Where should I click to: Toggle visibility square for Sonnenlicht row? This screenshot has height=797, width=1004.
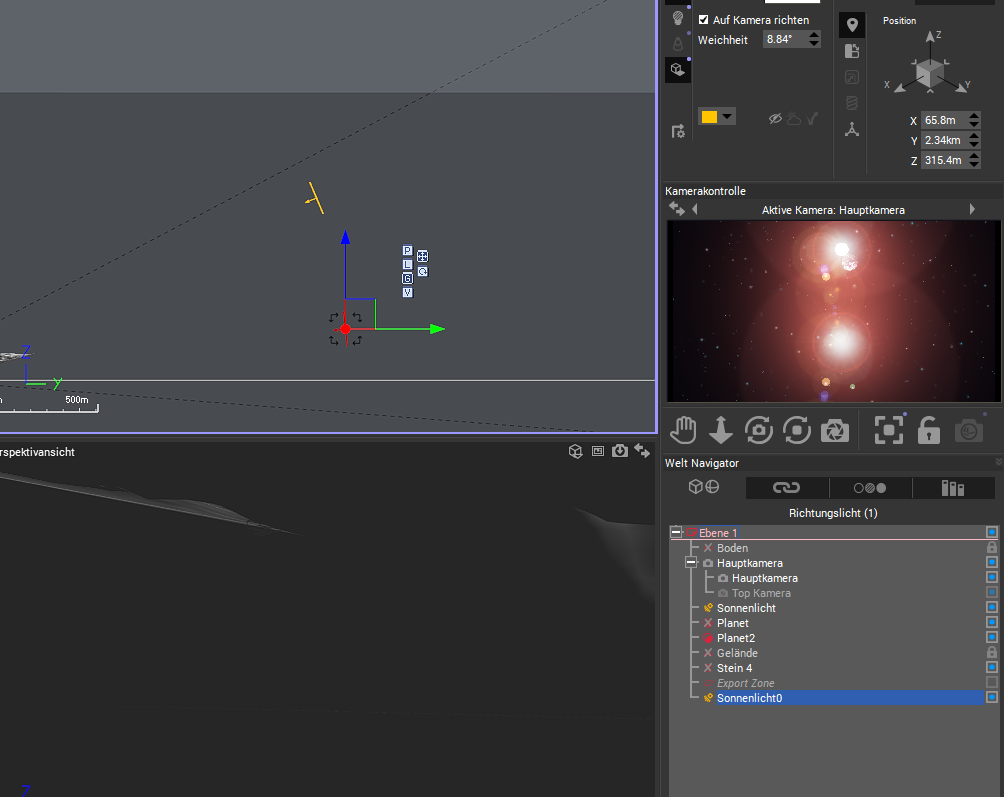pos(992,607)
